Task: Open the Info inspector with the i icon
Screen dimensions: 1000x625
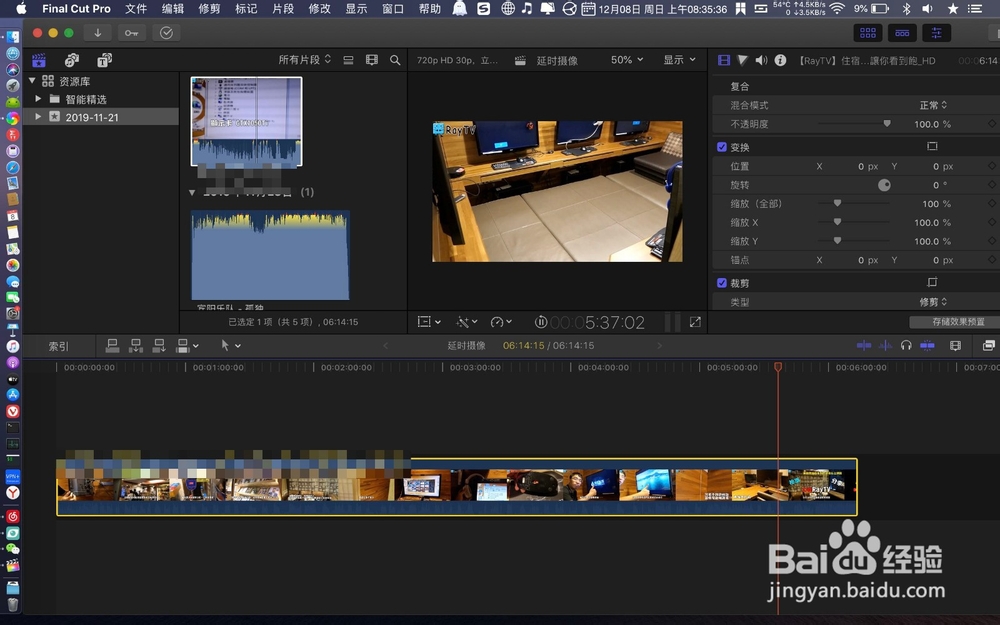Action: pyautogui.click(x=780, y=59)
